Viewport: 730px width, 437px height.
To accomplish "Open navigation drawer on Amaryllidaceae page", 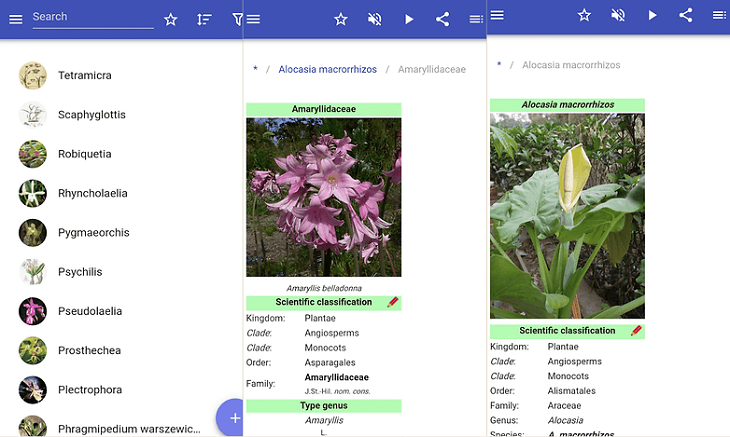I will coord(253,19).
